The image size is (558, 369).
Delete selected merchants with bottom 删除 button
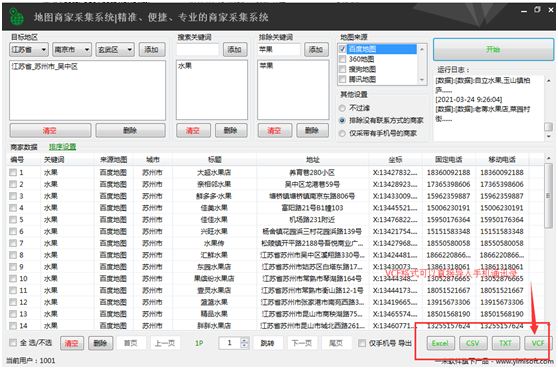pos(100,343)
